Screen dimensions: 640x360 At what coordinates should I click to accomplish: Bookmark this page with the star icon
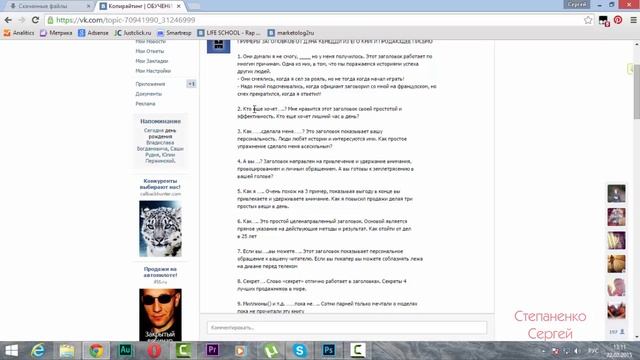[x=588, y=20]
